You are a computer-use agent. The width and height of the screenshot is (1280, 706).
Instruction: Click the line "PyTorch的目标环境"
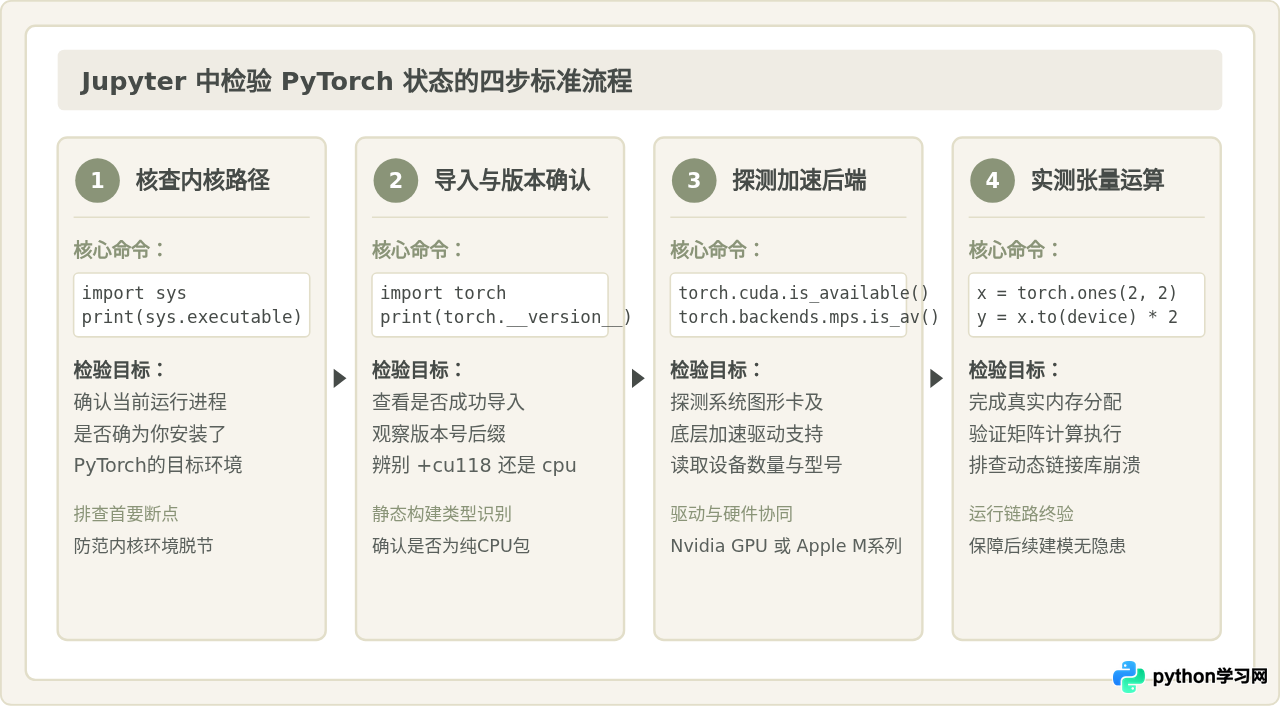[x=158, y=465]
